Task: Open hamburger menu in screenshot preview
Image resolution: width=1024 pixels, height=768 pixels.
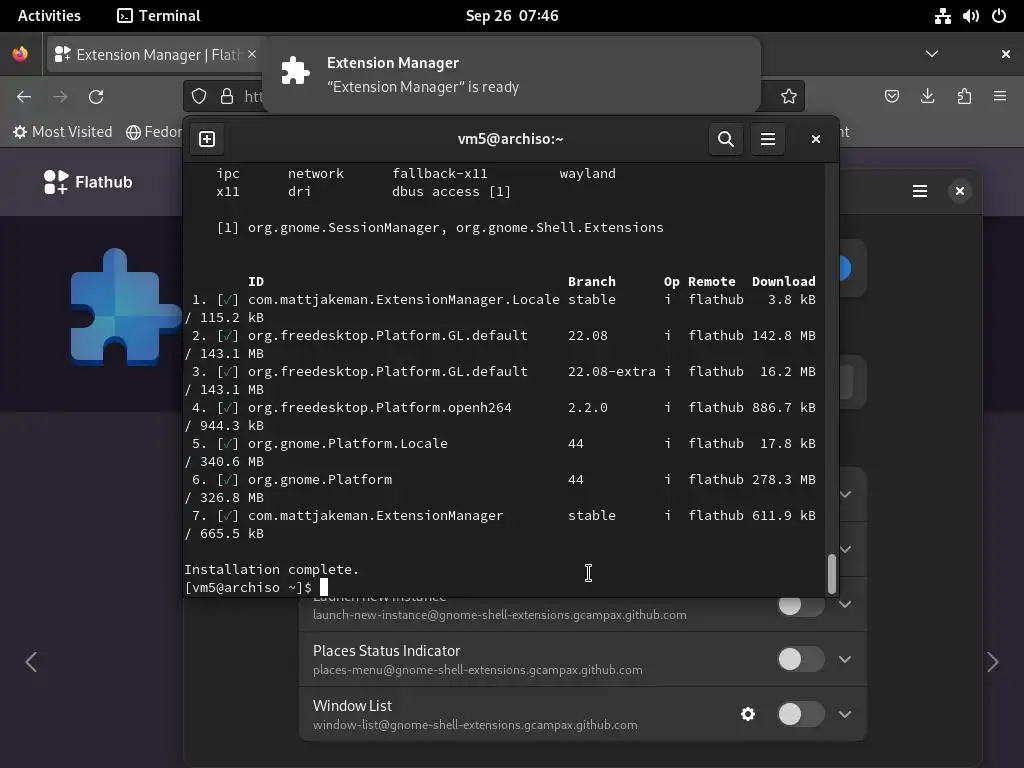Action: [x=920, y=191]
